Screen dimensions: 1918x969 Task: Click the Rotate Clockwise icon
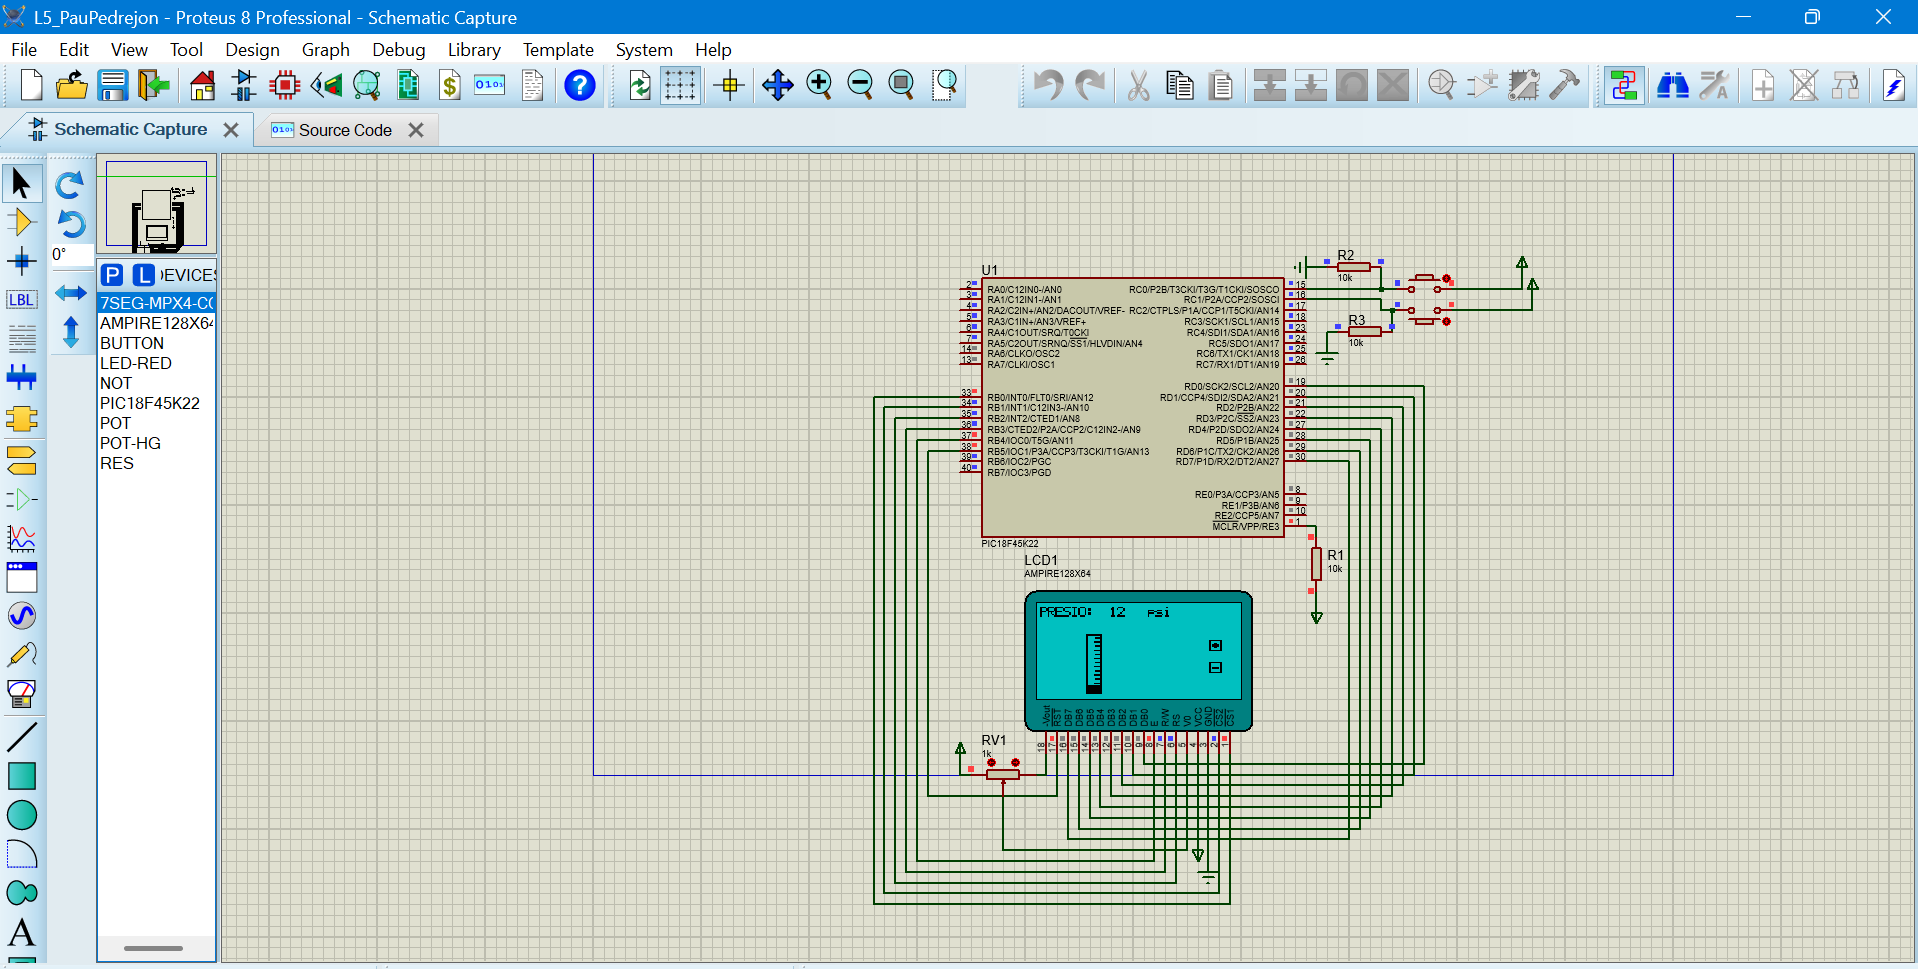click(70, 185)
